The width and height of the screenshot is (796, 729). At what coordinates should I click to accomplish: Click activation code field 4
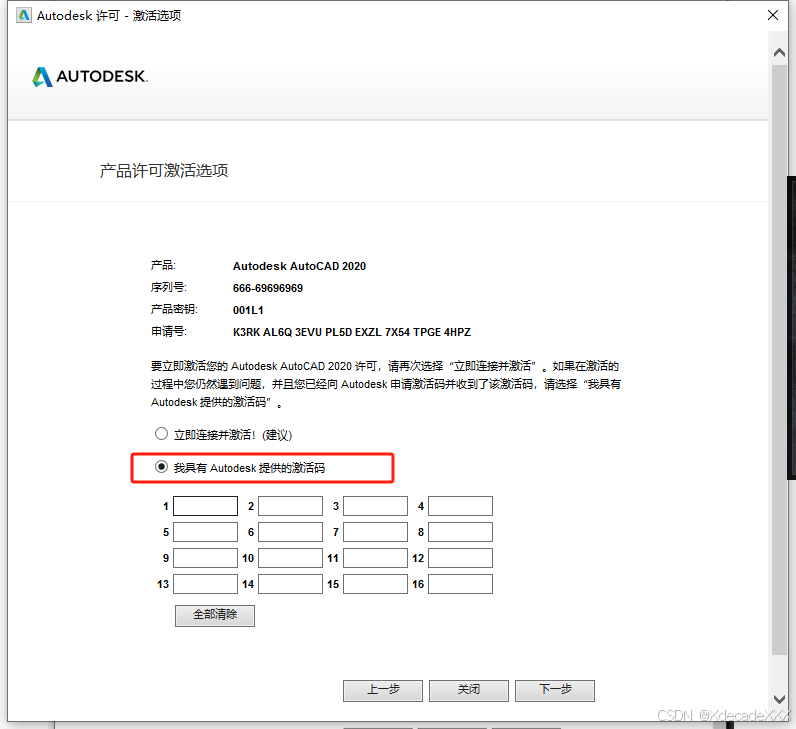pos(460,506)
